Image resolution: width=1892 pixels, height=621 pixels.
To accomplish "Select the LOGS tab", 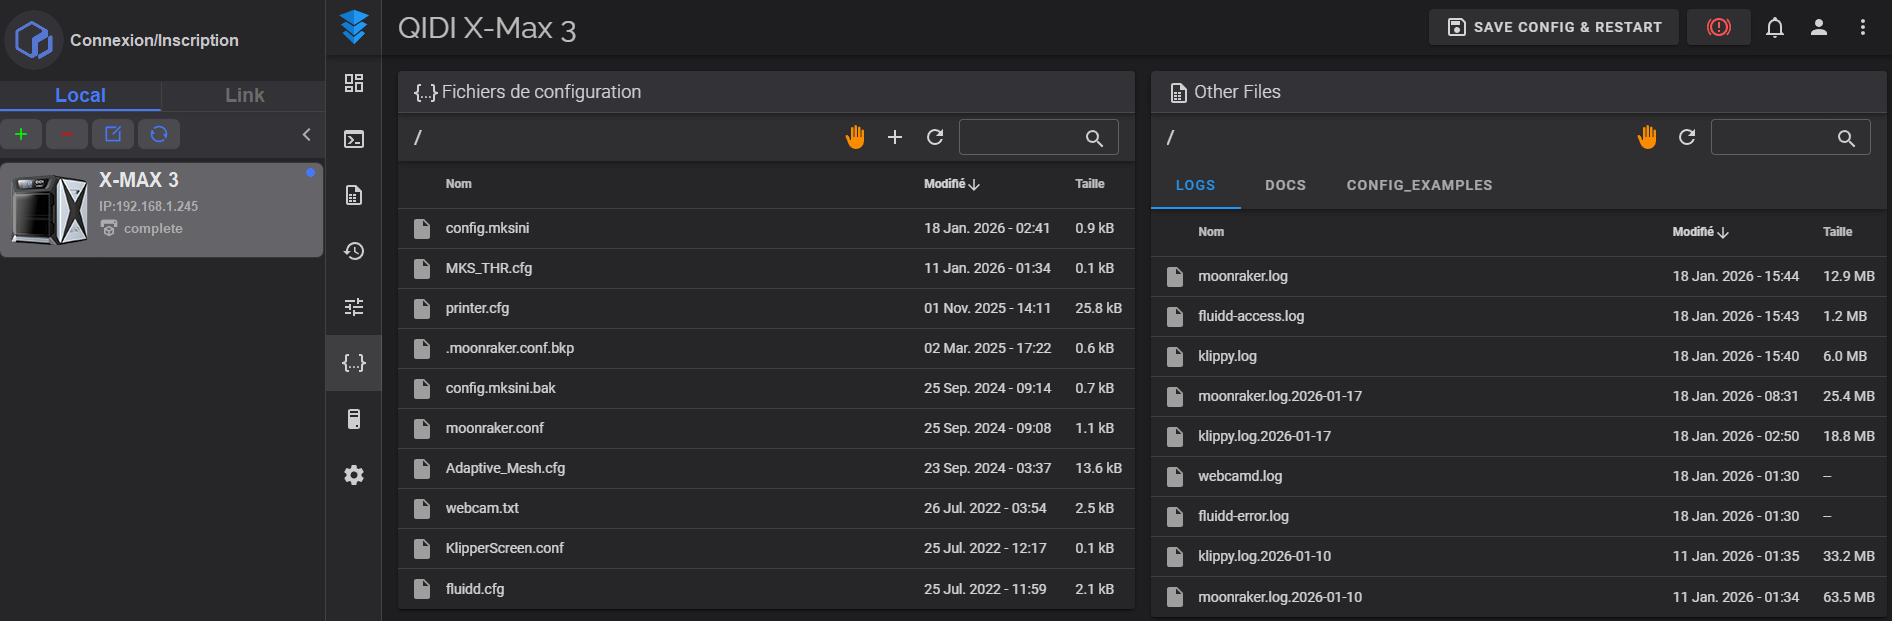I will point(1195,185).
